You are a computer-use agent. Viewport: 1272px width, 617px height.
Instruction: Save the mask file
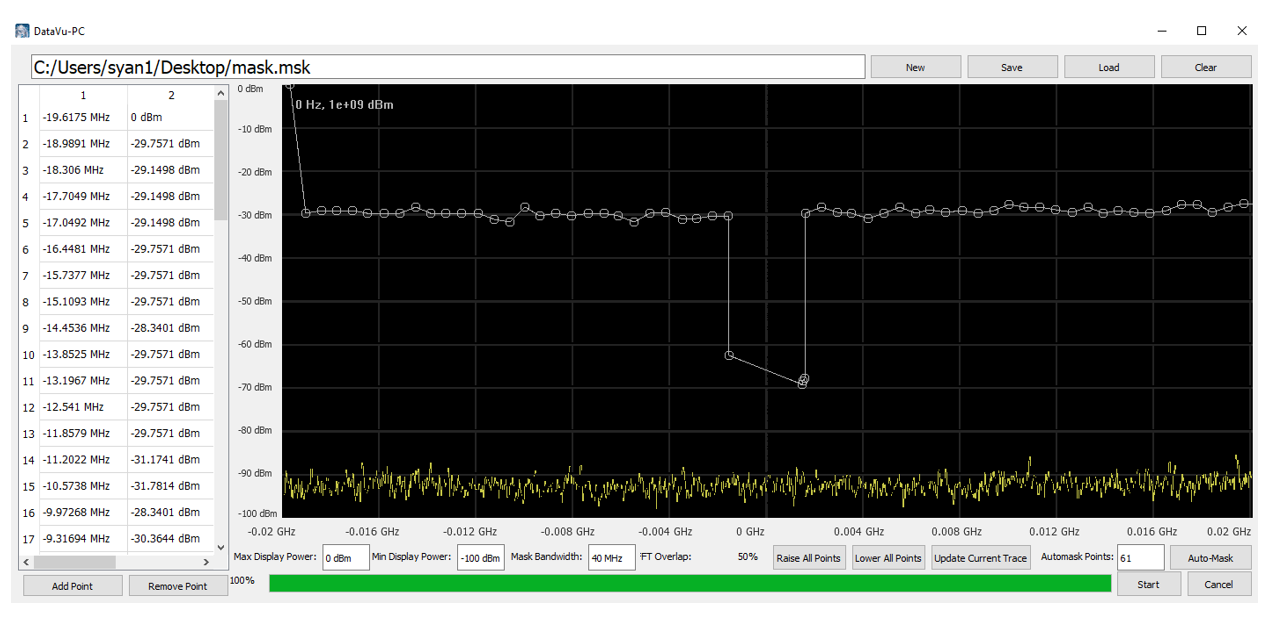(x=1011, y=67)
